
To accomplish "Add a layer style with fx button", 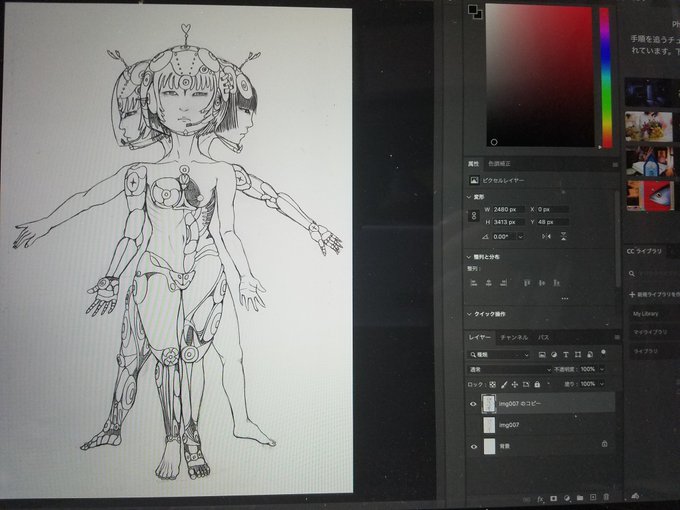I will 540,499.
